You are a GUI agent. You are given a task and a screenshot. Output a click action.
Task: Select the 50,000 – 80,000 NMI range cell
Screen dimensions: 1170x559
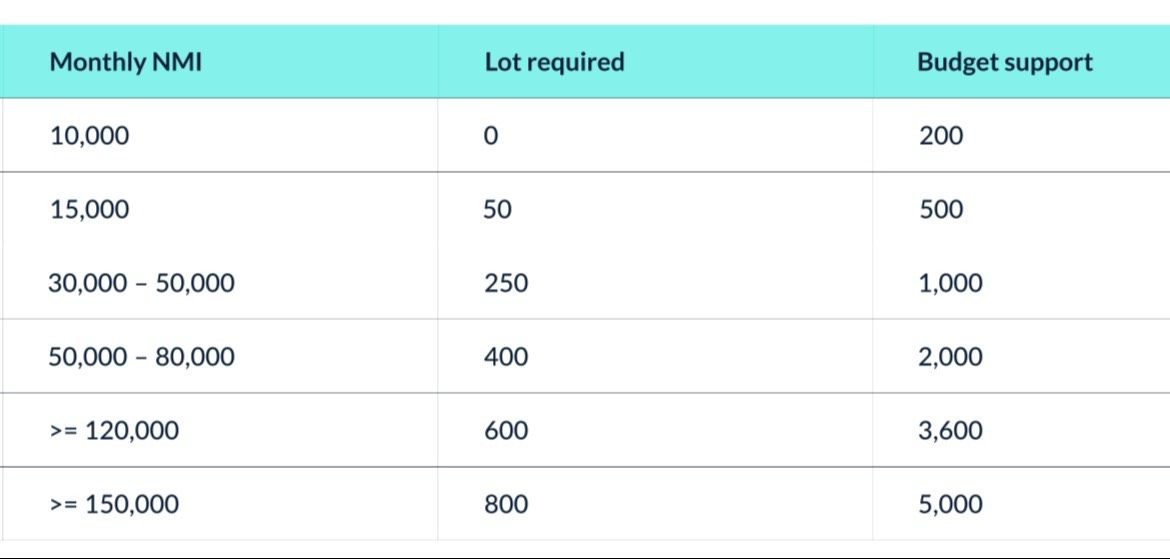click(141, 357)
